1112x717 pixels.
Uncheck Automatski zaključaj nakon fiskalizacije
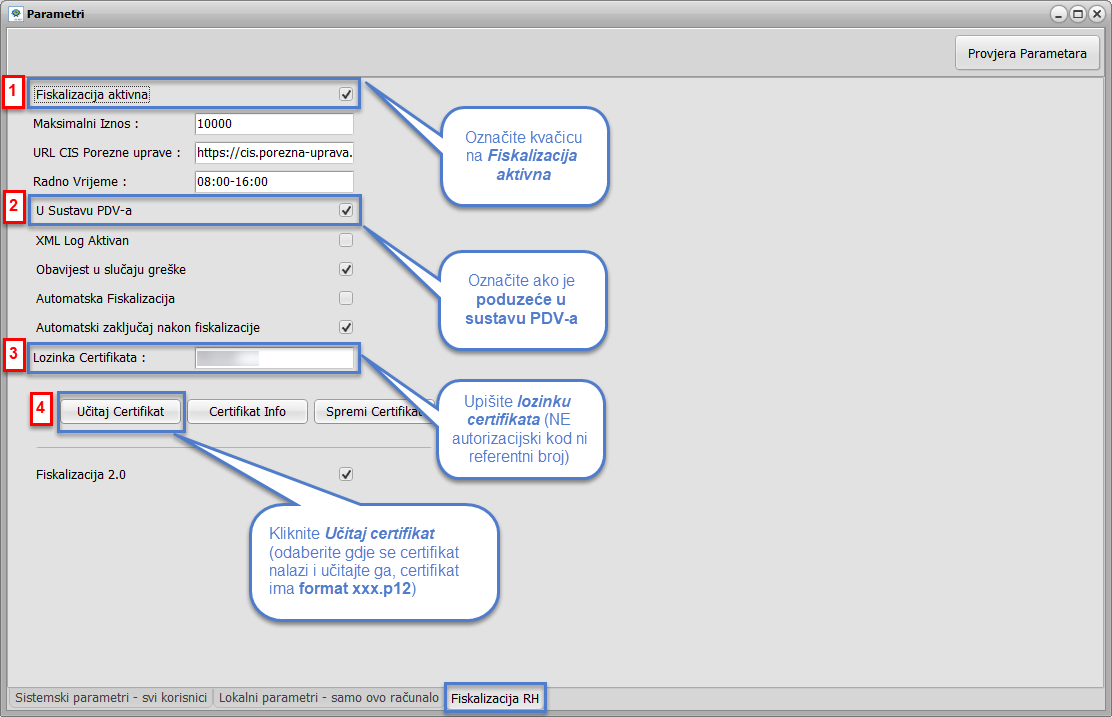[346, 327]
